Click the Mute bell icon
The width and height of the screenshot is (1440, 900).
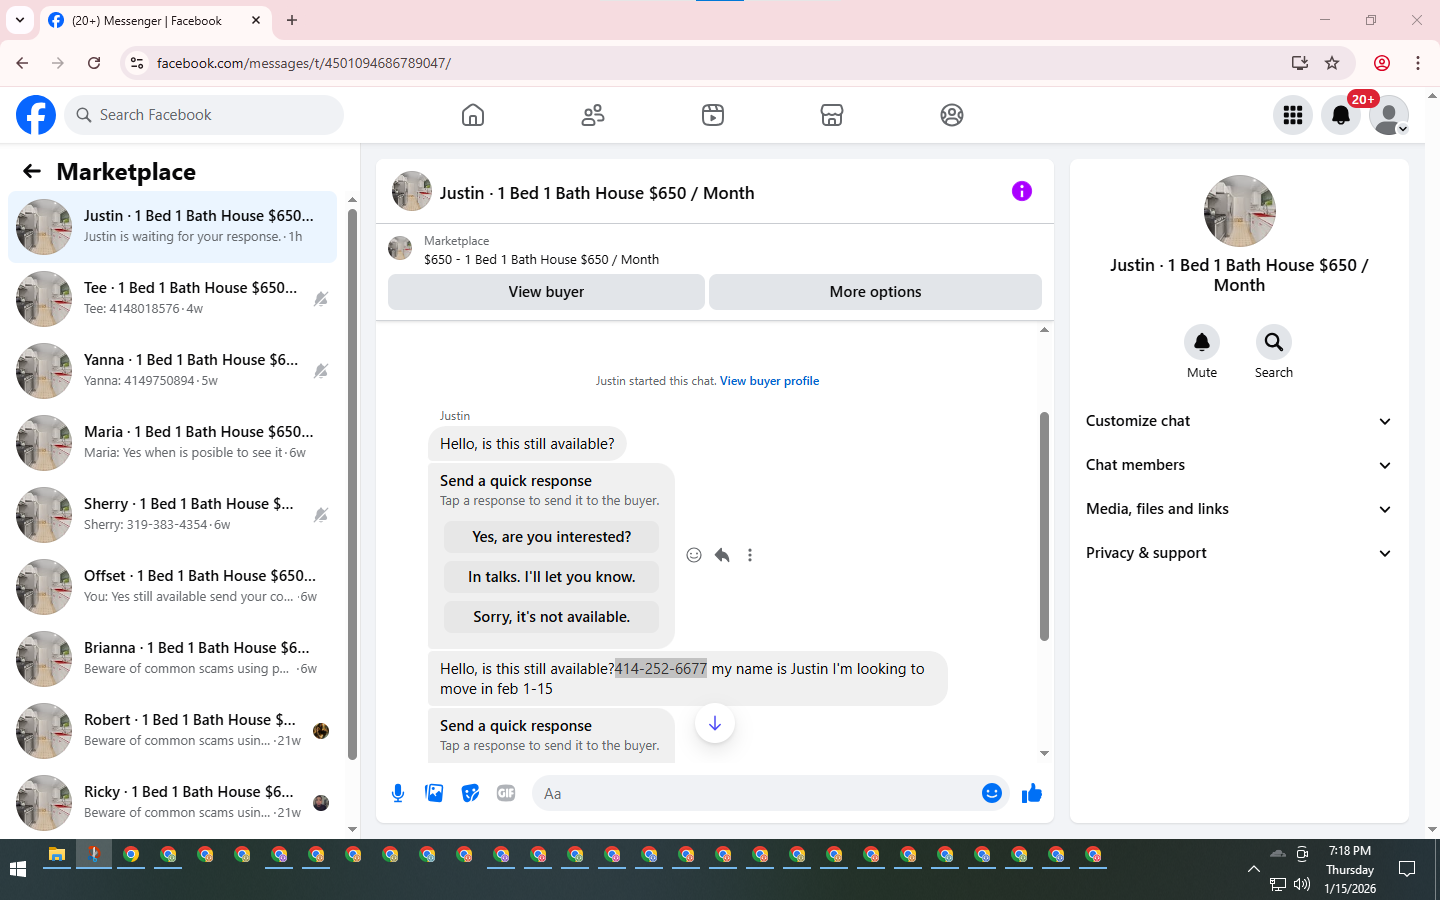pos(1202,342)
